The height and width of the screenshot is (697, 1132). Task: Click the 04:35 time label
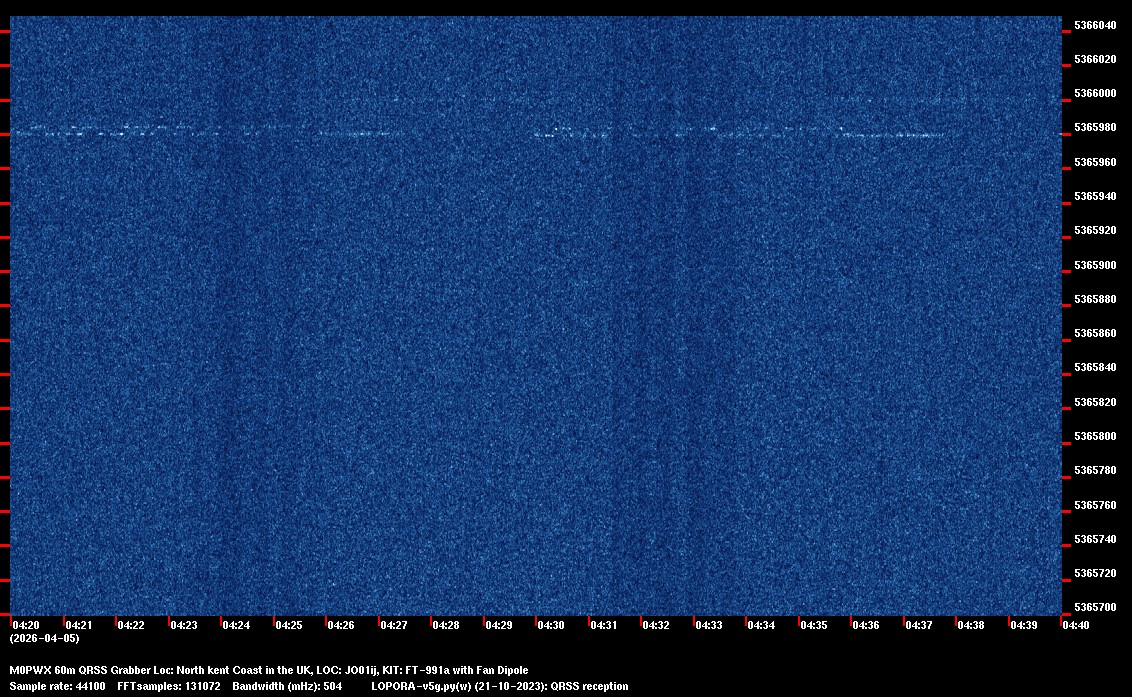click(814, 625)
